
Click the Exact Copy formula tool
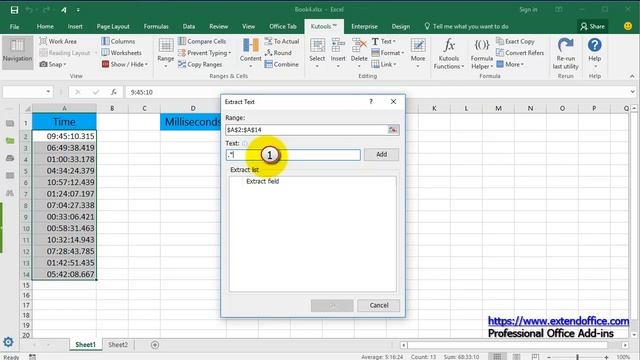516,41
